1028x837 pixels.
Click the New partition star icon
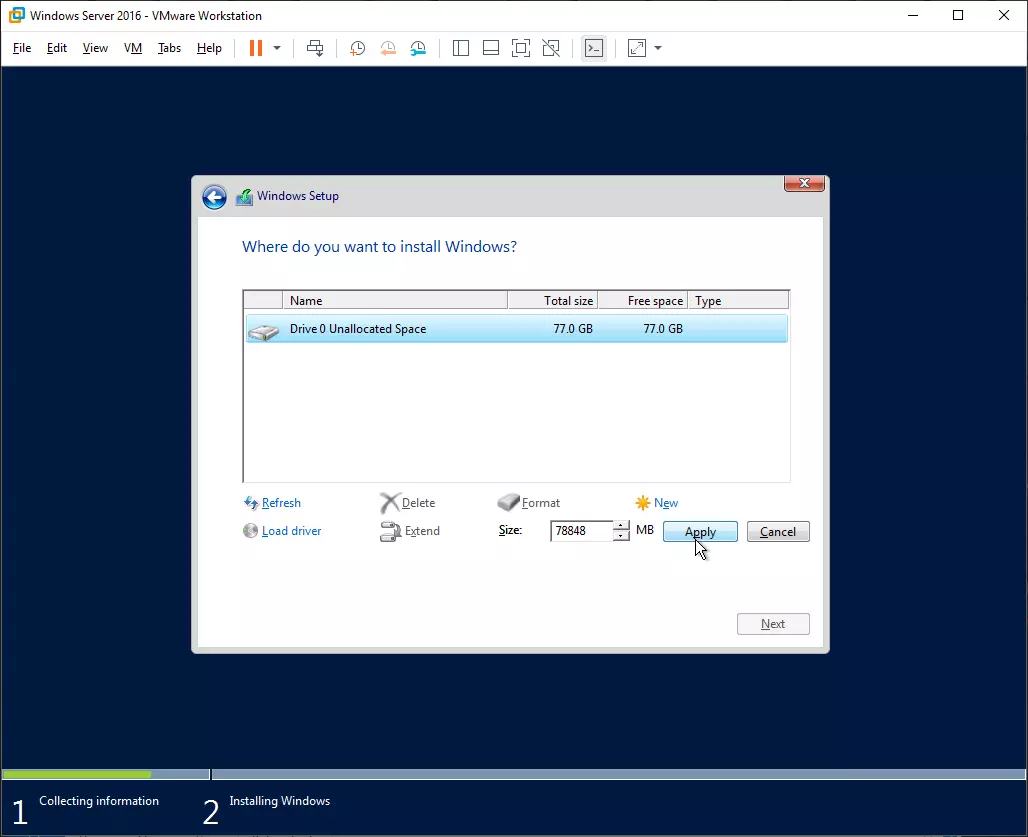coord(642,503)
